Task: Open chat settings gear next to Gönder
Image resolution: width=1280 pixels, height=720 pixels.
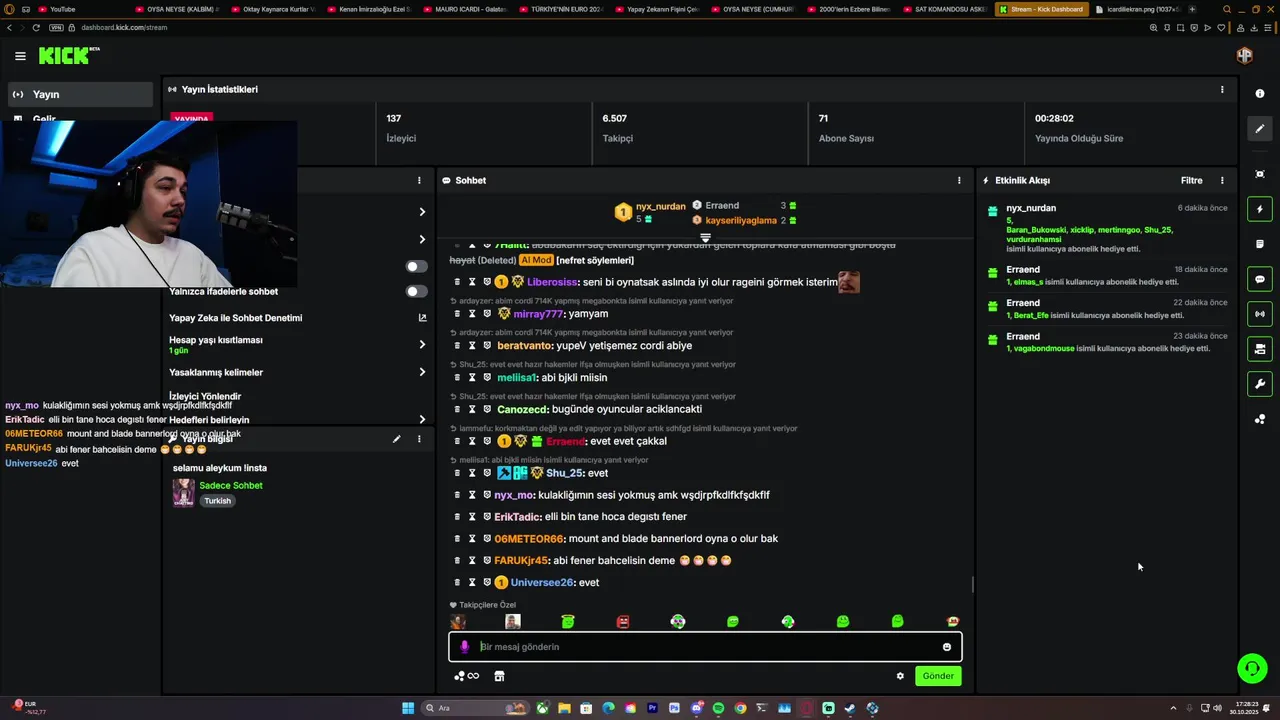Action: point(900,676)
